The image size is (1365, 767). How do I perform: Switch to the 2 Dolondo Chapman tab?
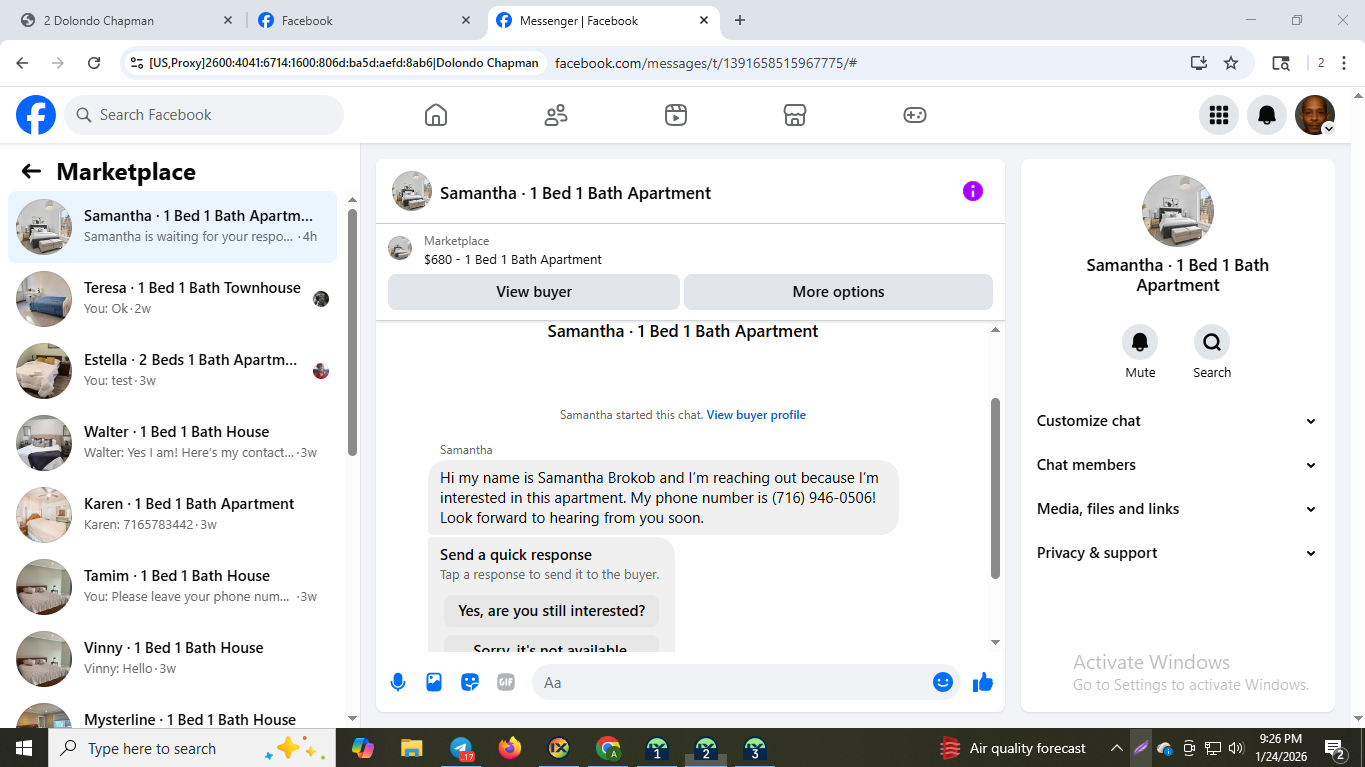[125, 20]
